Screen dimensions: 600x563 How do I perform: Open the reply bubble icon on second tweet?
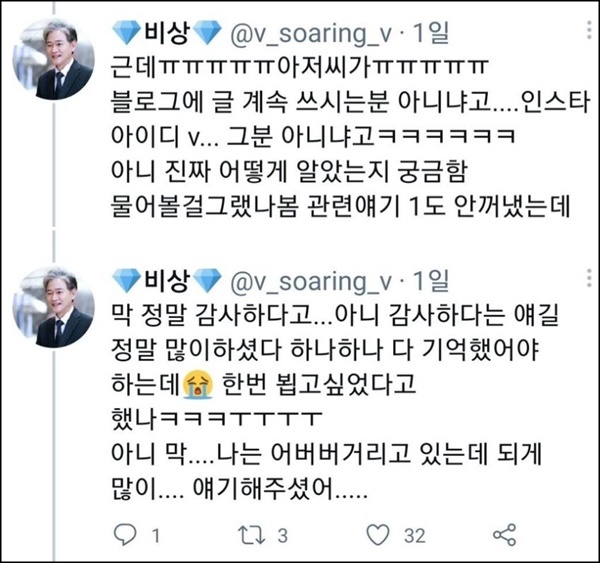point(125,535)
